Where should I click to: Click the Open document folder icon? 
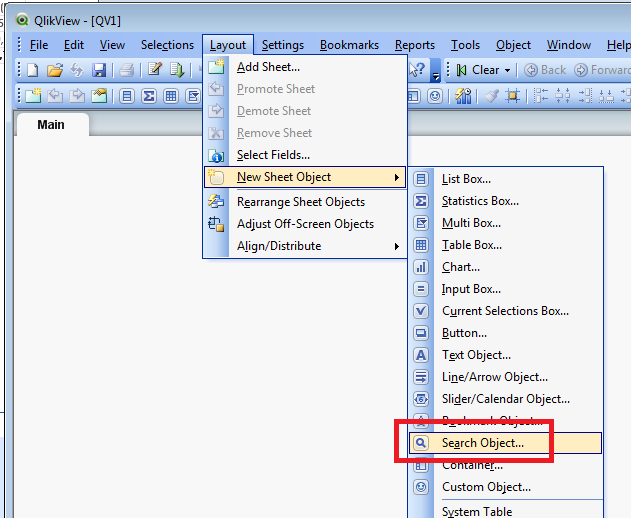click(x=55, y=70)
